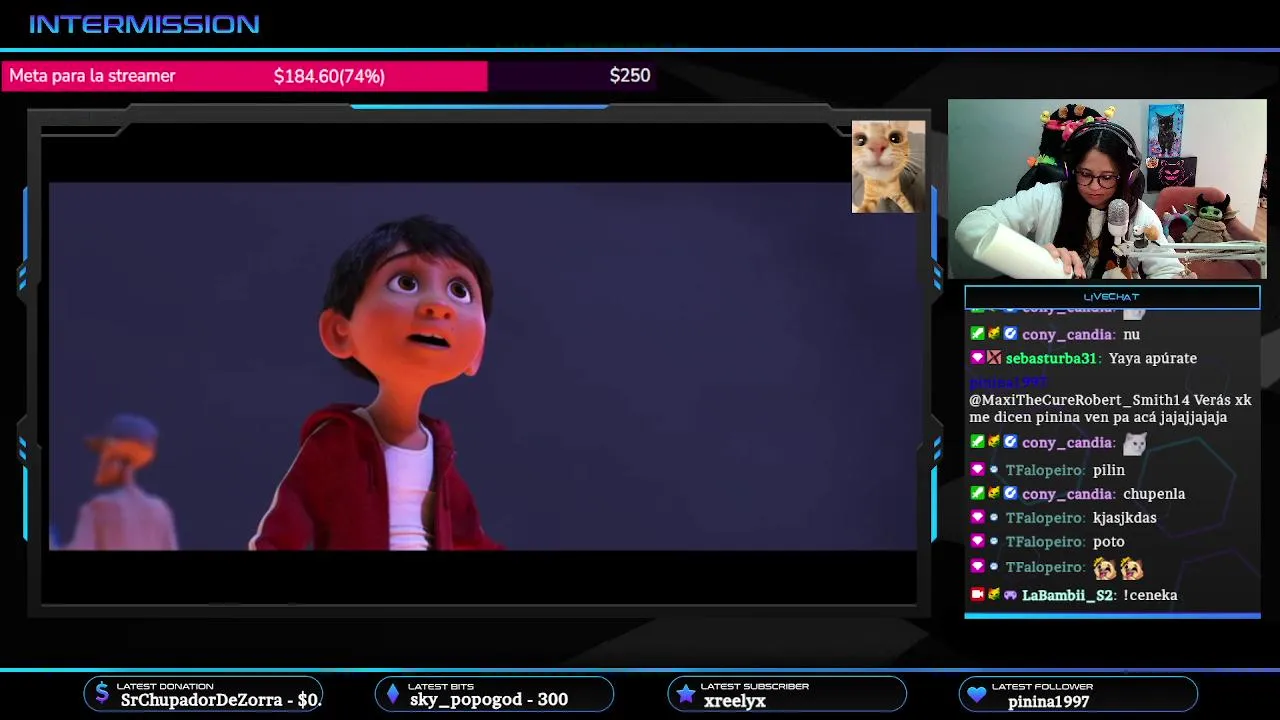Click the INTERMISSION title
This screenshot has height=720, width=1280.
[x=144, y=24]
